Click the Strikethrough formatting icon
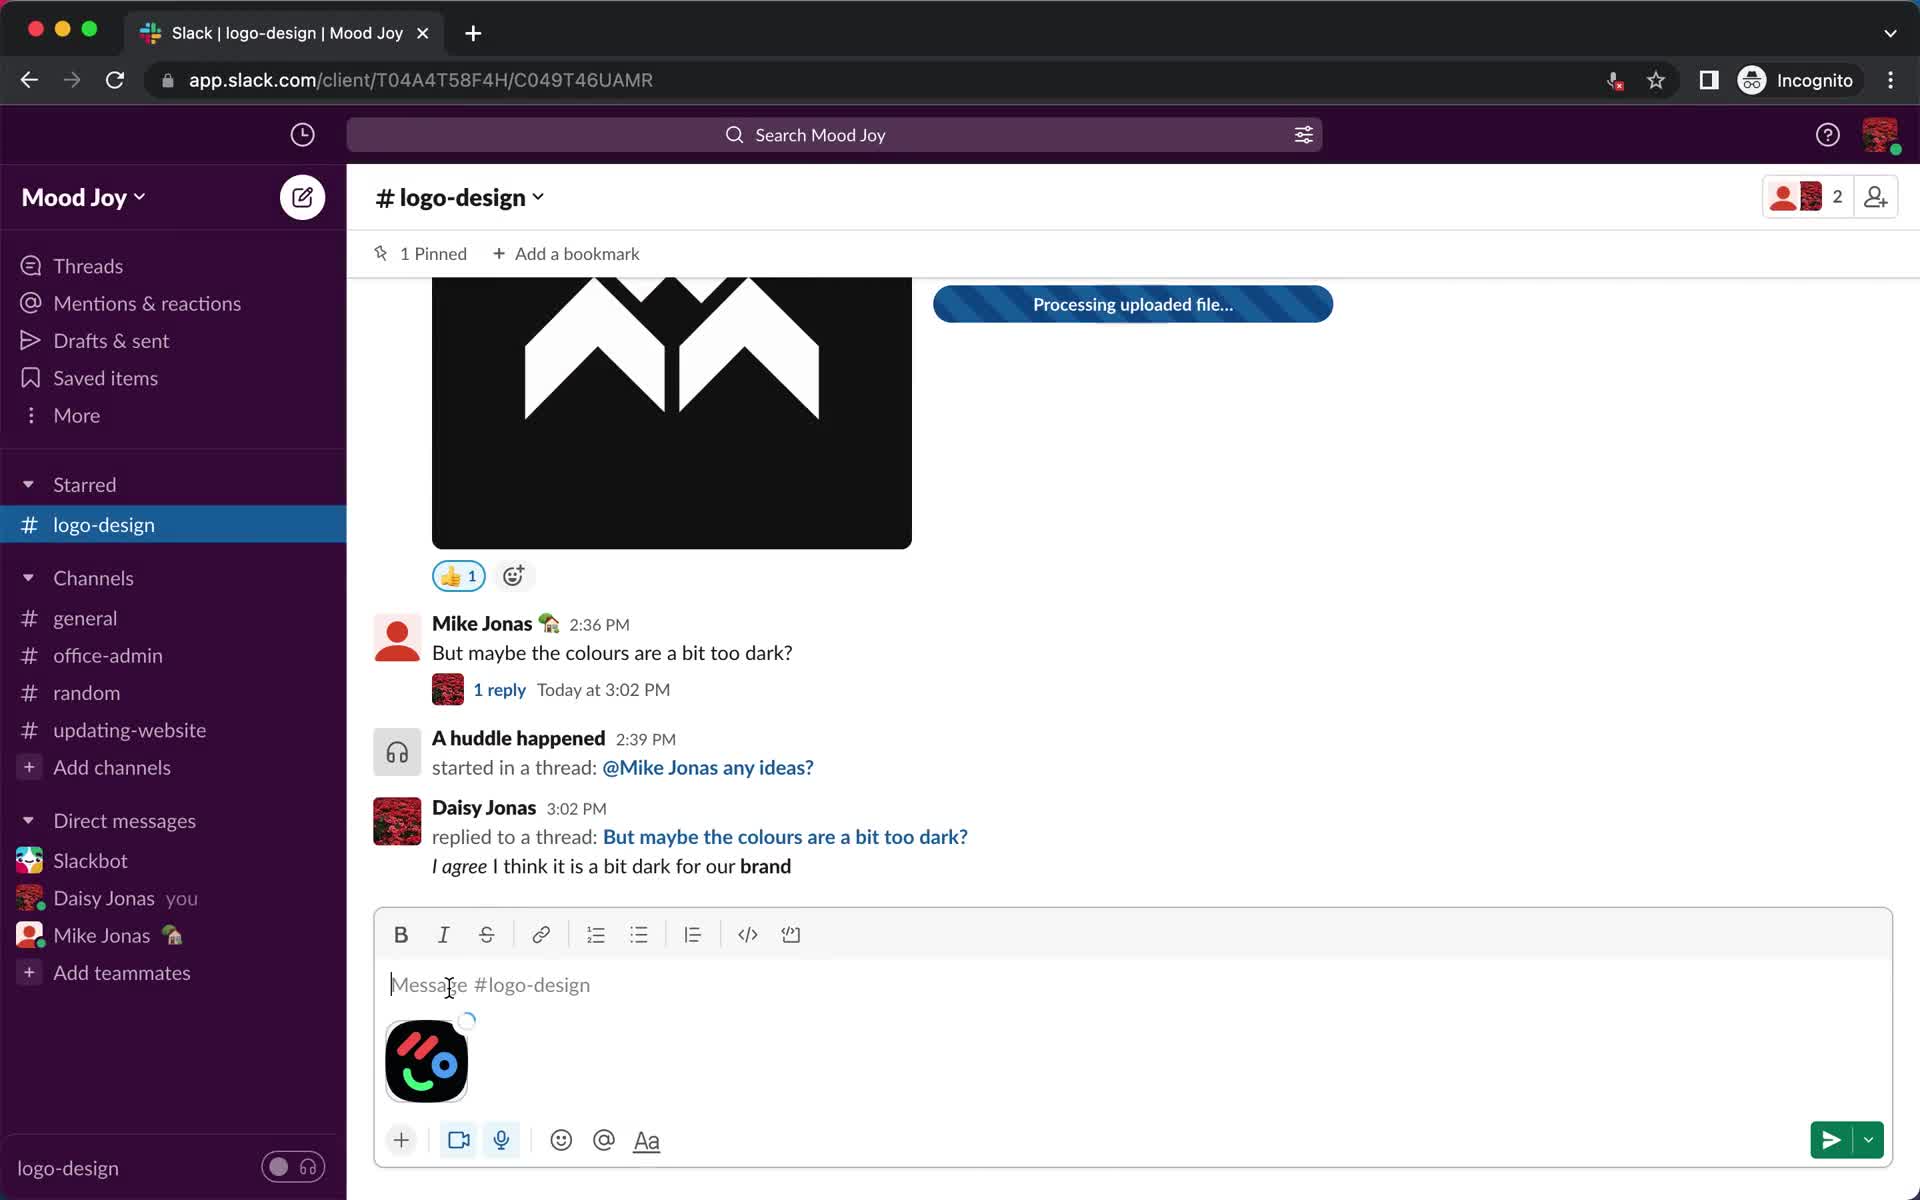 pos(487,935)
